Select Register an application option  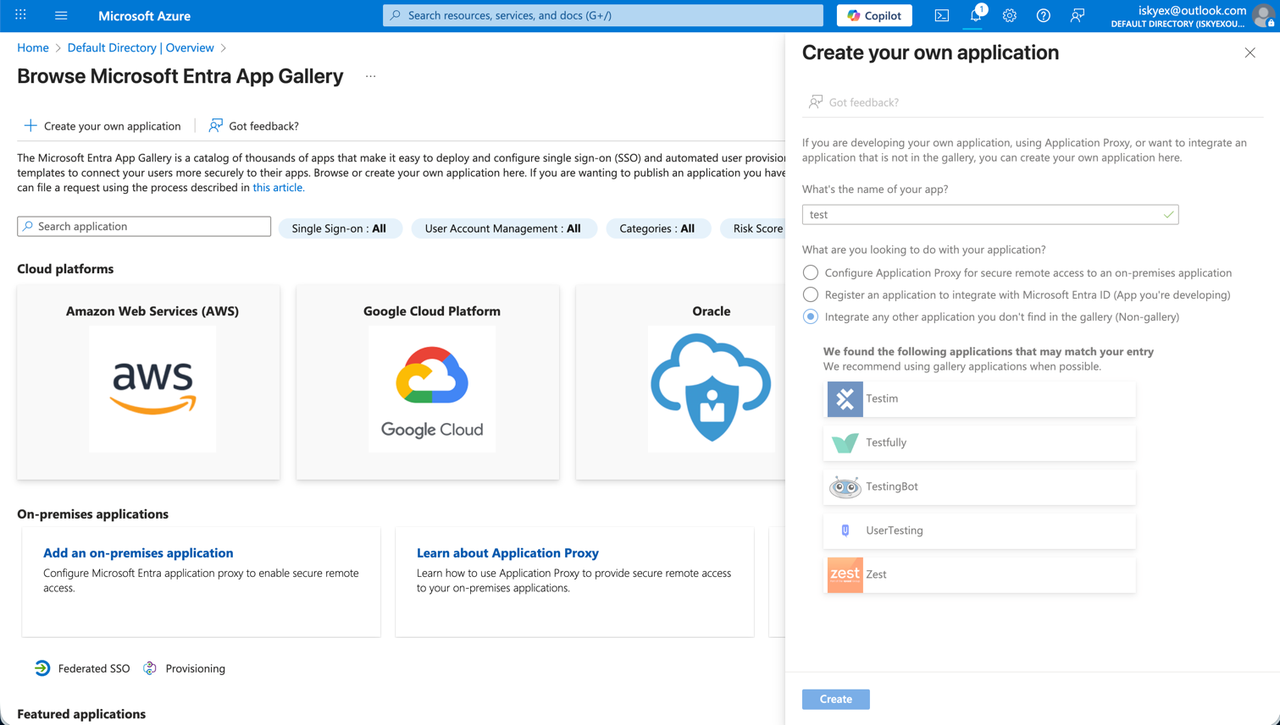pos(810,294)
